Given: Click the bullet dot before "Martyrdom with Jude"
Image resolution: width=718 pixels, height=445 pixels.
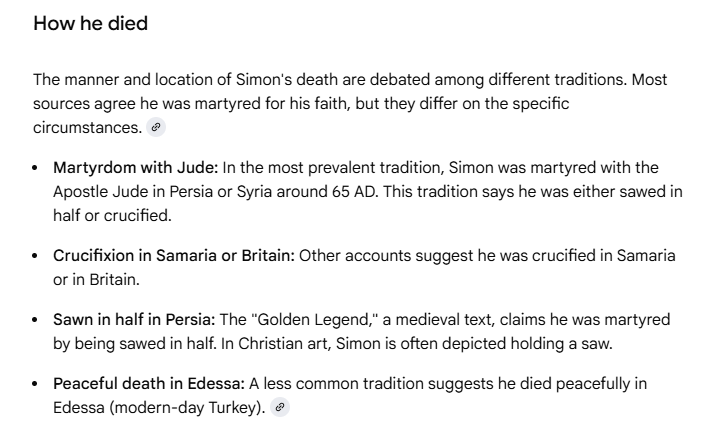Looking at the screenshot, I should point(37,166).
